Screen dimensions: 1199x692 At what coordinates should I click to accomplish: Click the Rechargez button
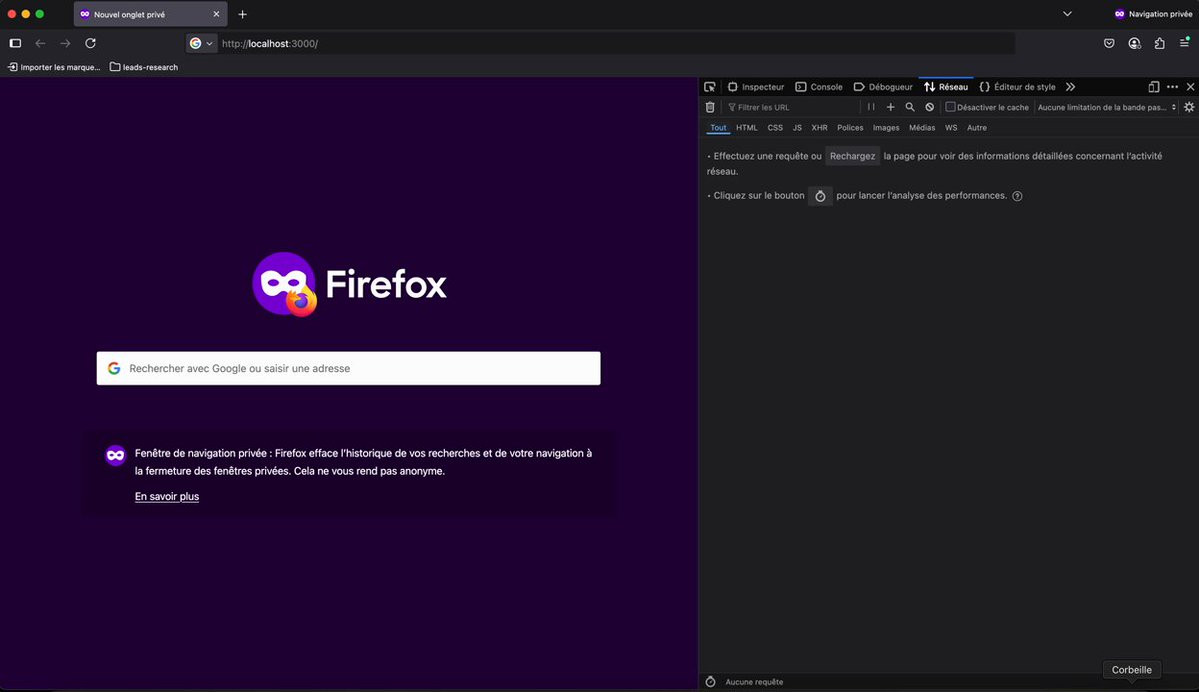click(852, 156)
